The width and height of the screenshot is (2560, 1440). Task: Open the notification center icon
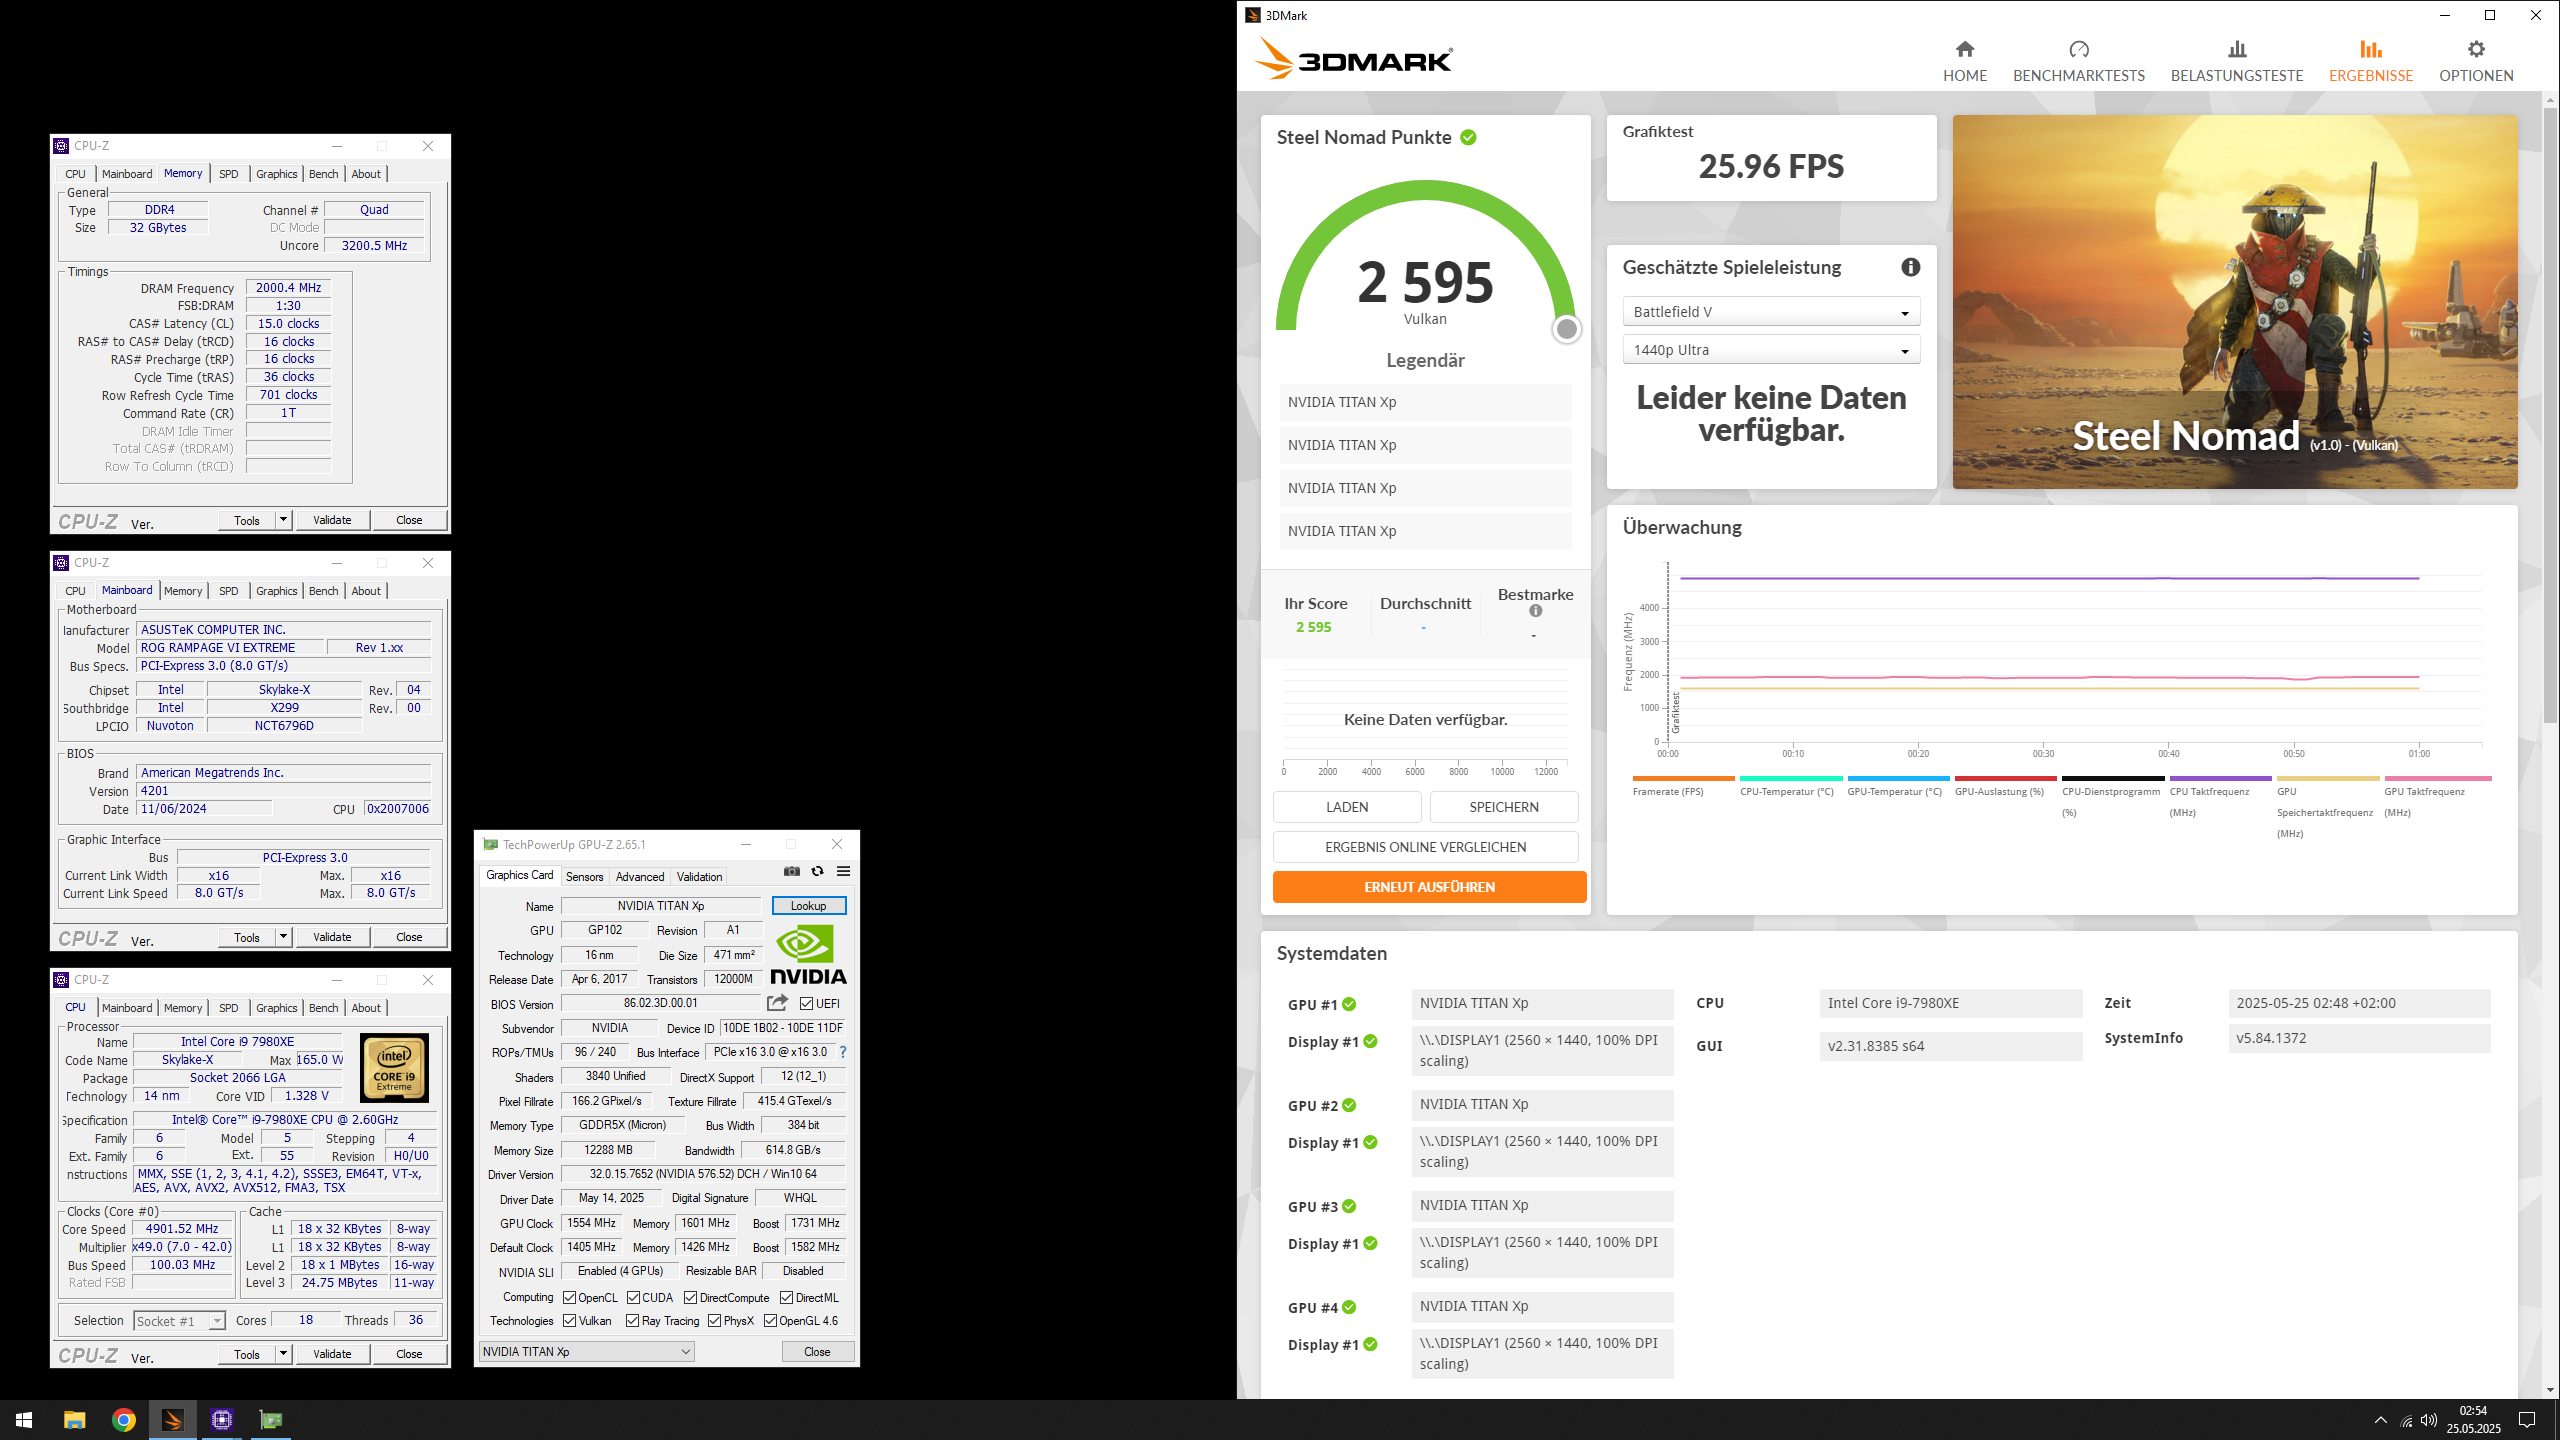pos(2527,1420)
